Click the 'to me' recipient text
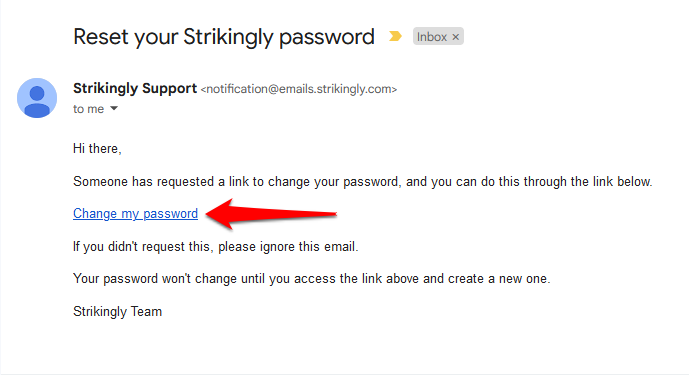Image resolution: width=689 pixels, height=375 pixels. 88,109
